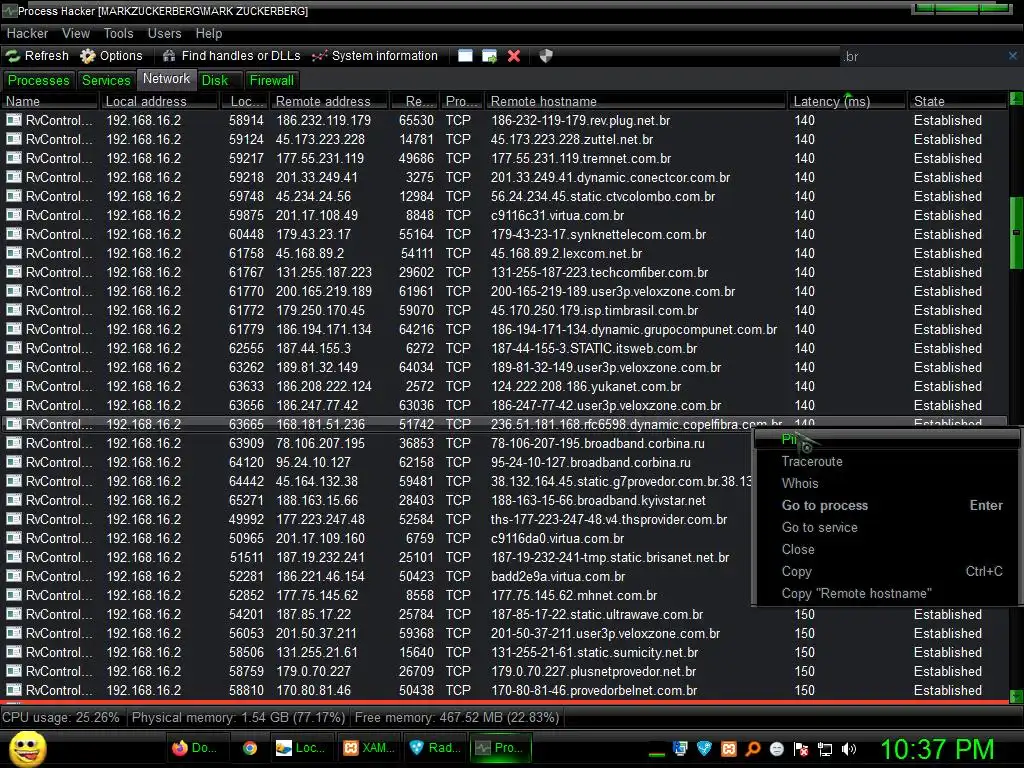Click RvControl icon on row 170.80.81.46
Image resolution: width=1024 pixels, height=768 pixels.
coord(14,690)
